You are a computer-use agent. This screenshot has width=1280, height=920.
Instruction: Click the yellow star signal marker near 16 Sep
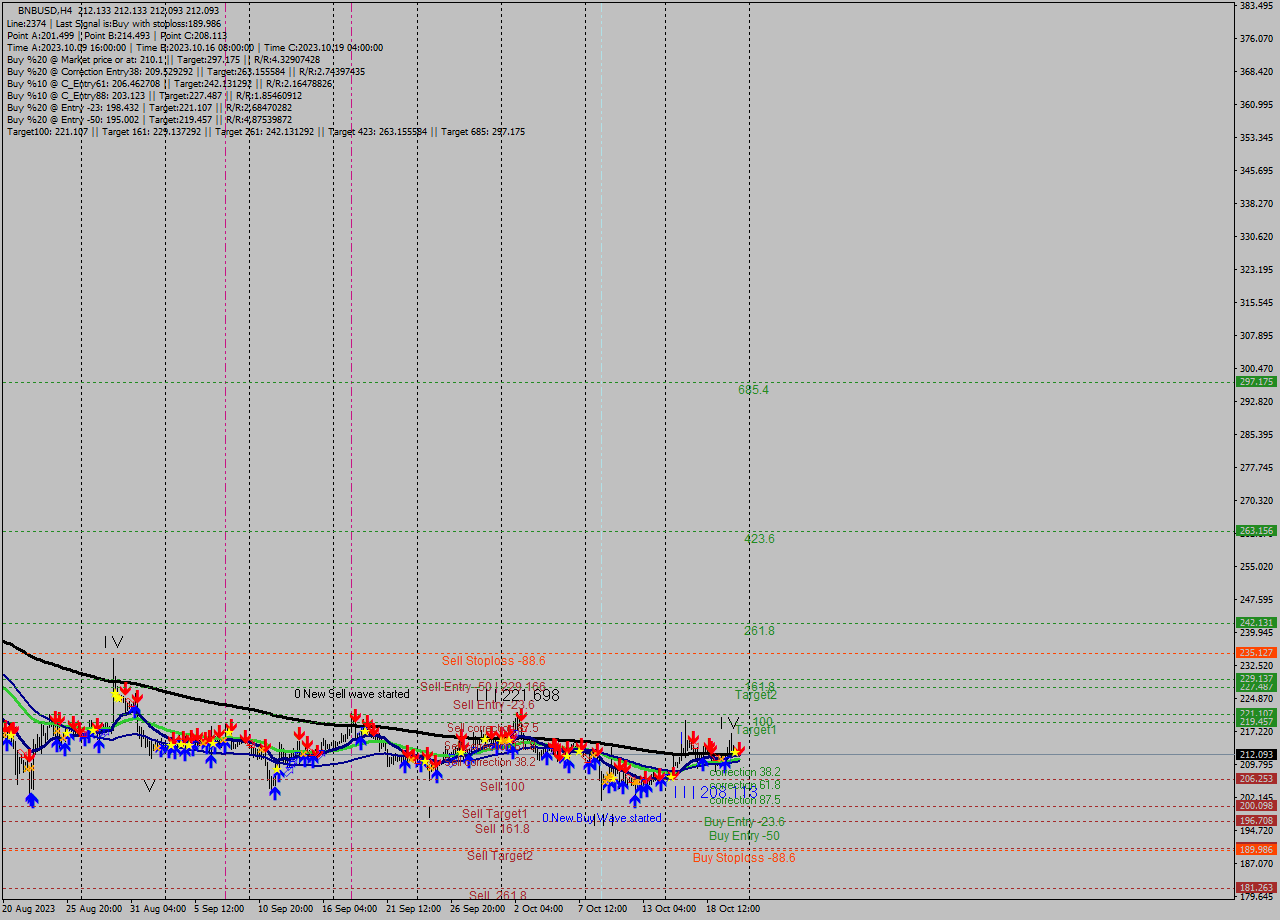pyautogui.click(x=364, y=729)
